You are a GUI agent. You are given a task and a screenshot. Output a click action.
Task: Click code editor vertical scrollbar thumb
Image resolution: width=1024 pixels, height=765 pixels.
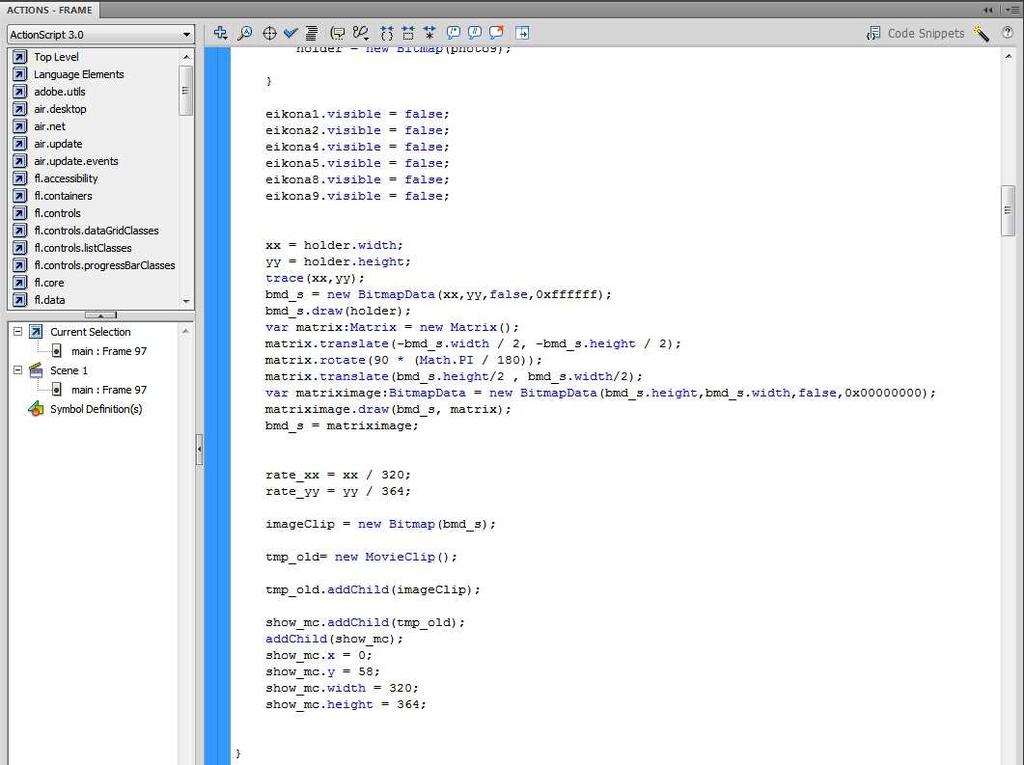pyautogui.click(x=1008, y=210)
